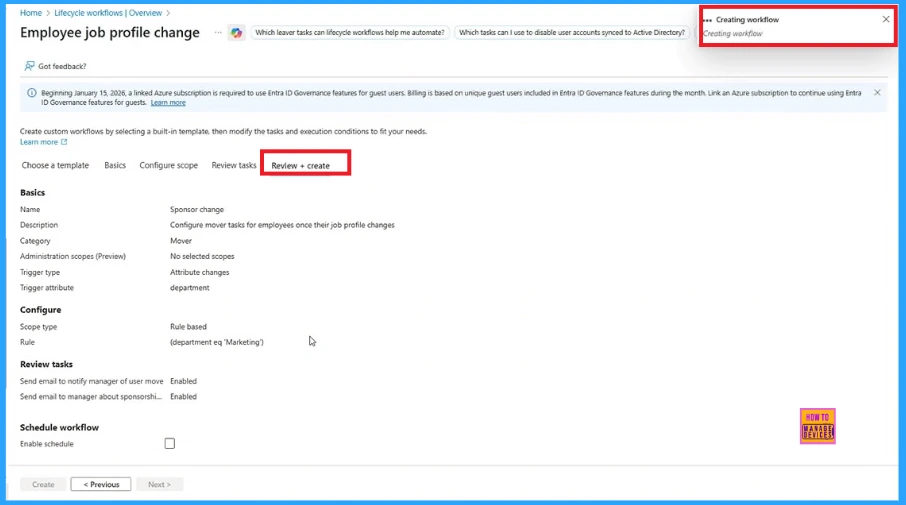The height and width of the screenshot is (505, 906).
Task: Switch to Choose a template tab
Action: point(55,165)
